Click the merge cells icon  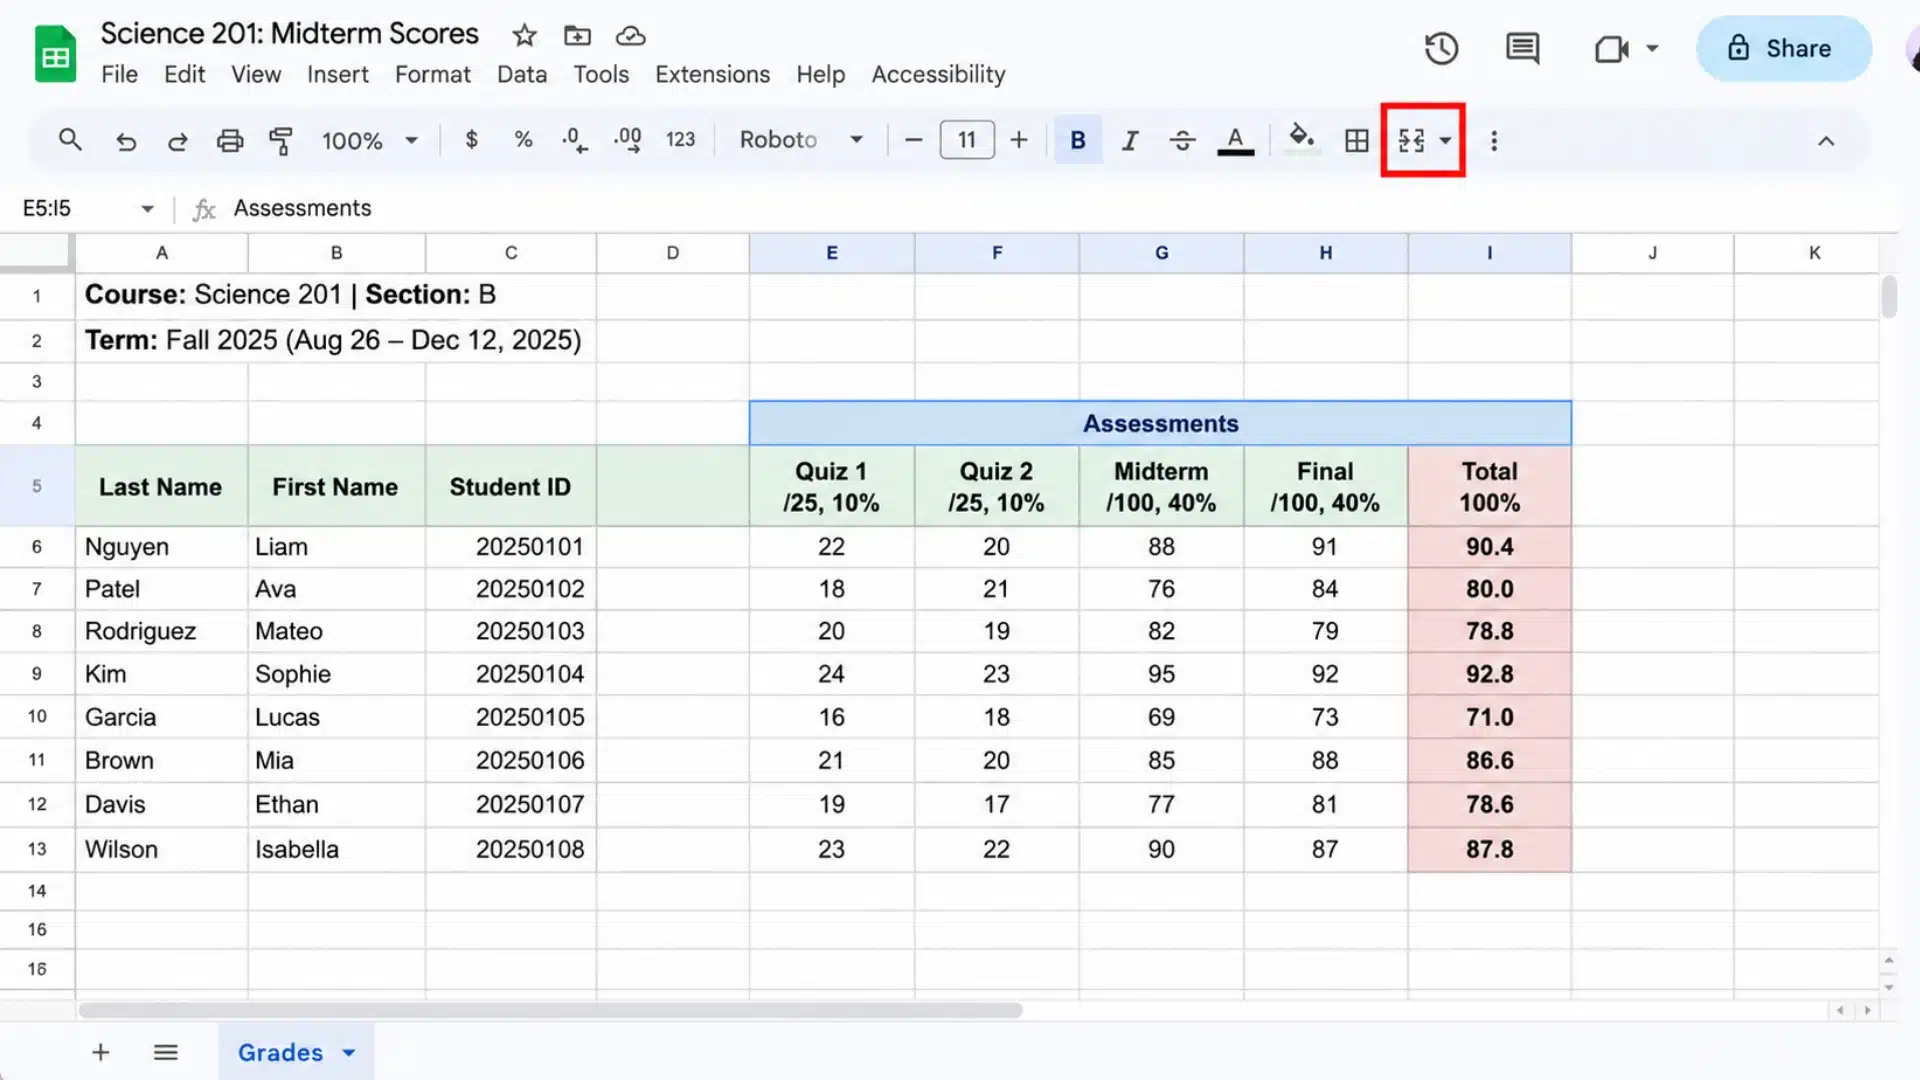pyautogui.click(x=1411, y=141)
